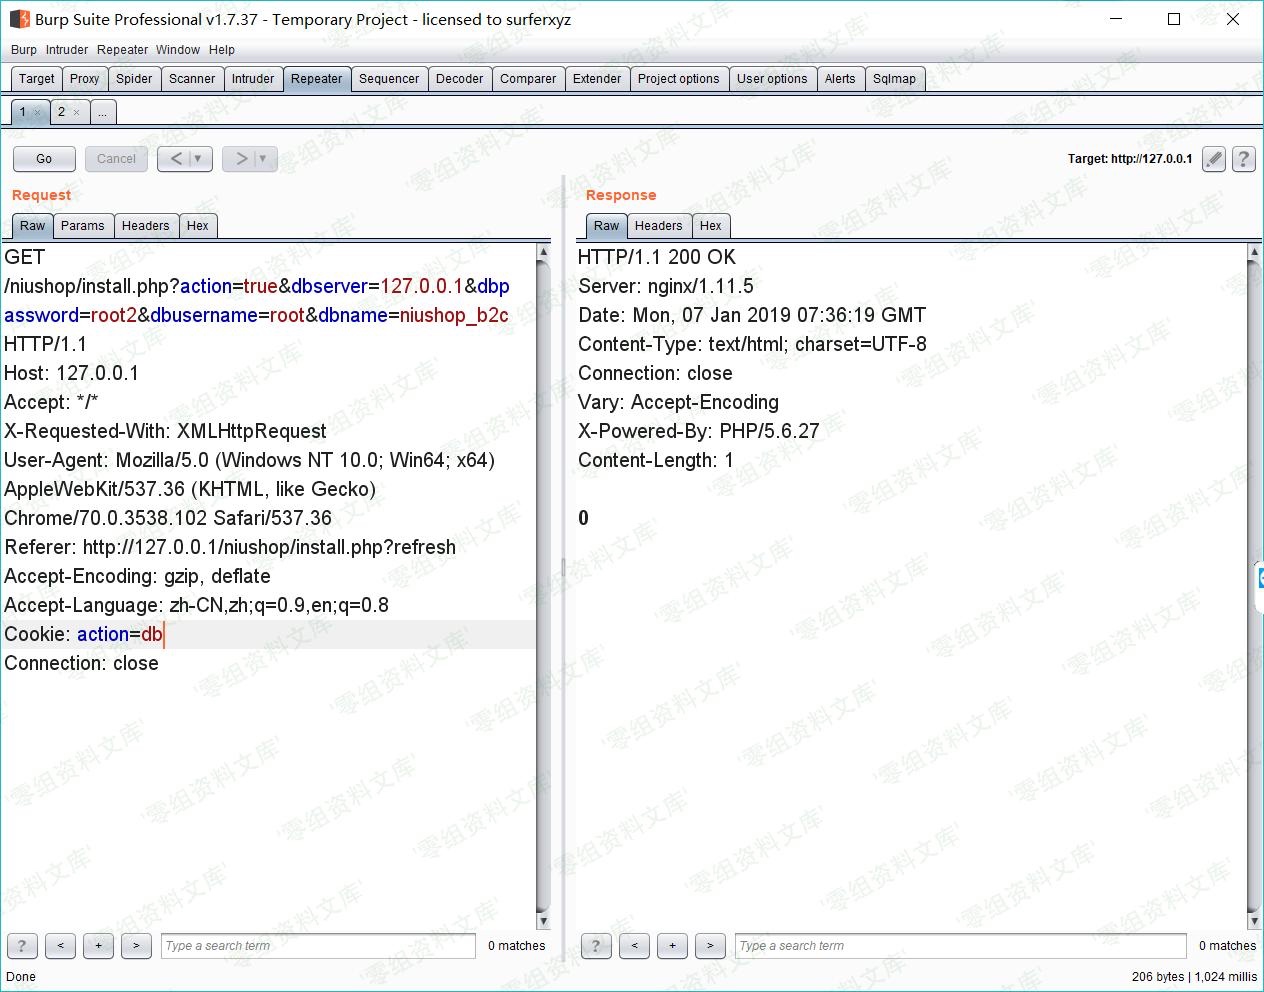Open history back dropdown arrow
1264x992 pixels.
click(x=198, y=159)
